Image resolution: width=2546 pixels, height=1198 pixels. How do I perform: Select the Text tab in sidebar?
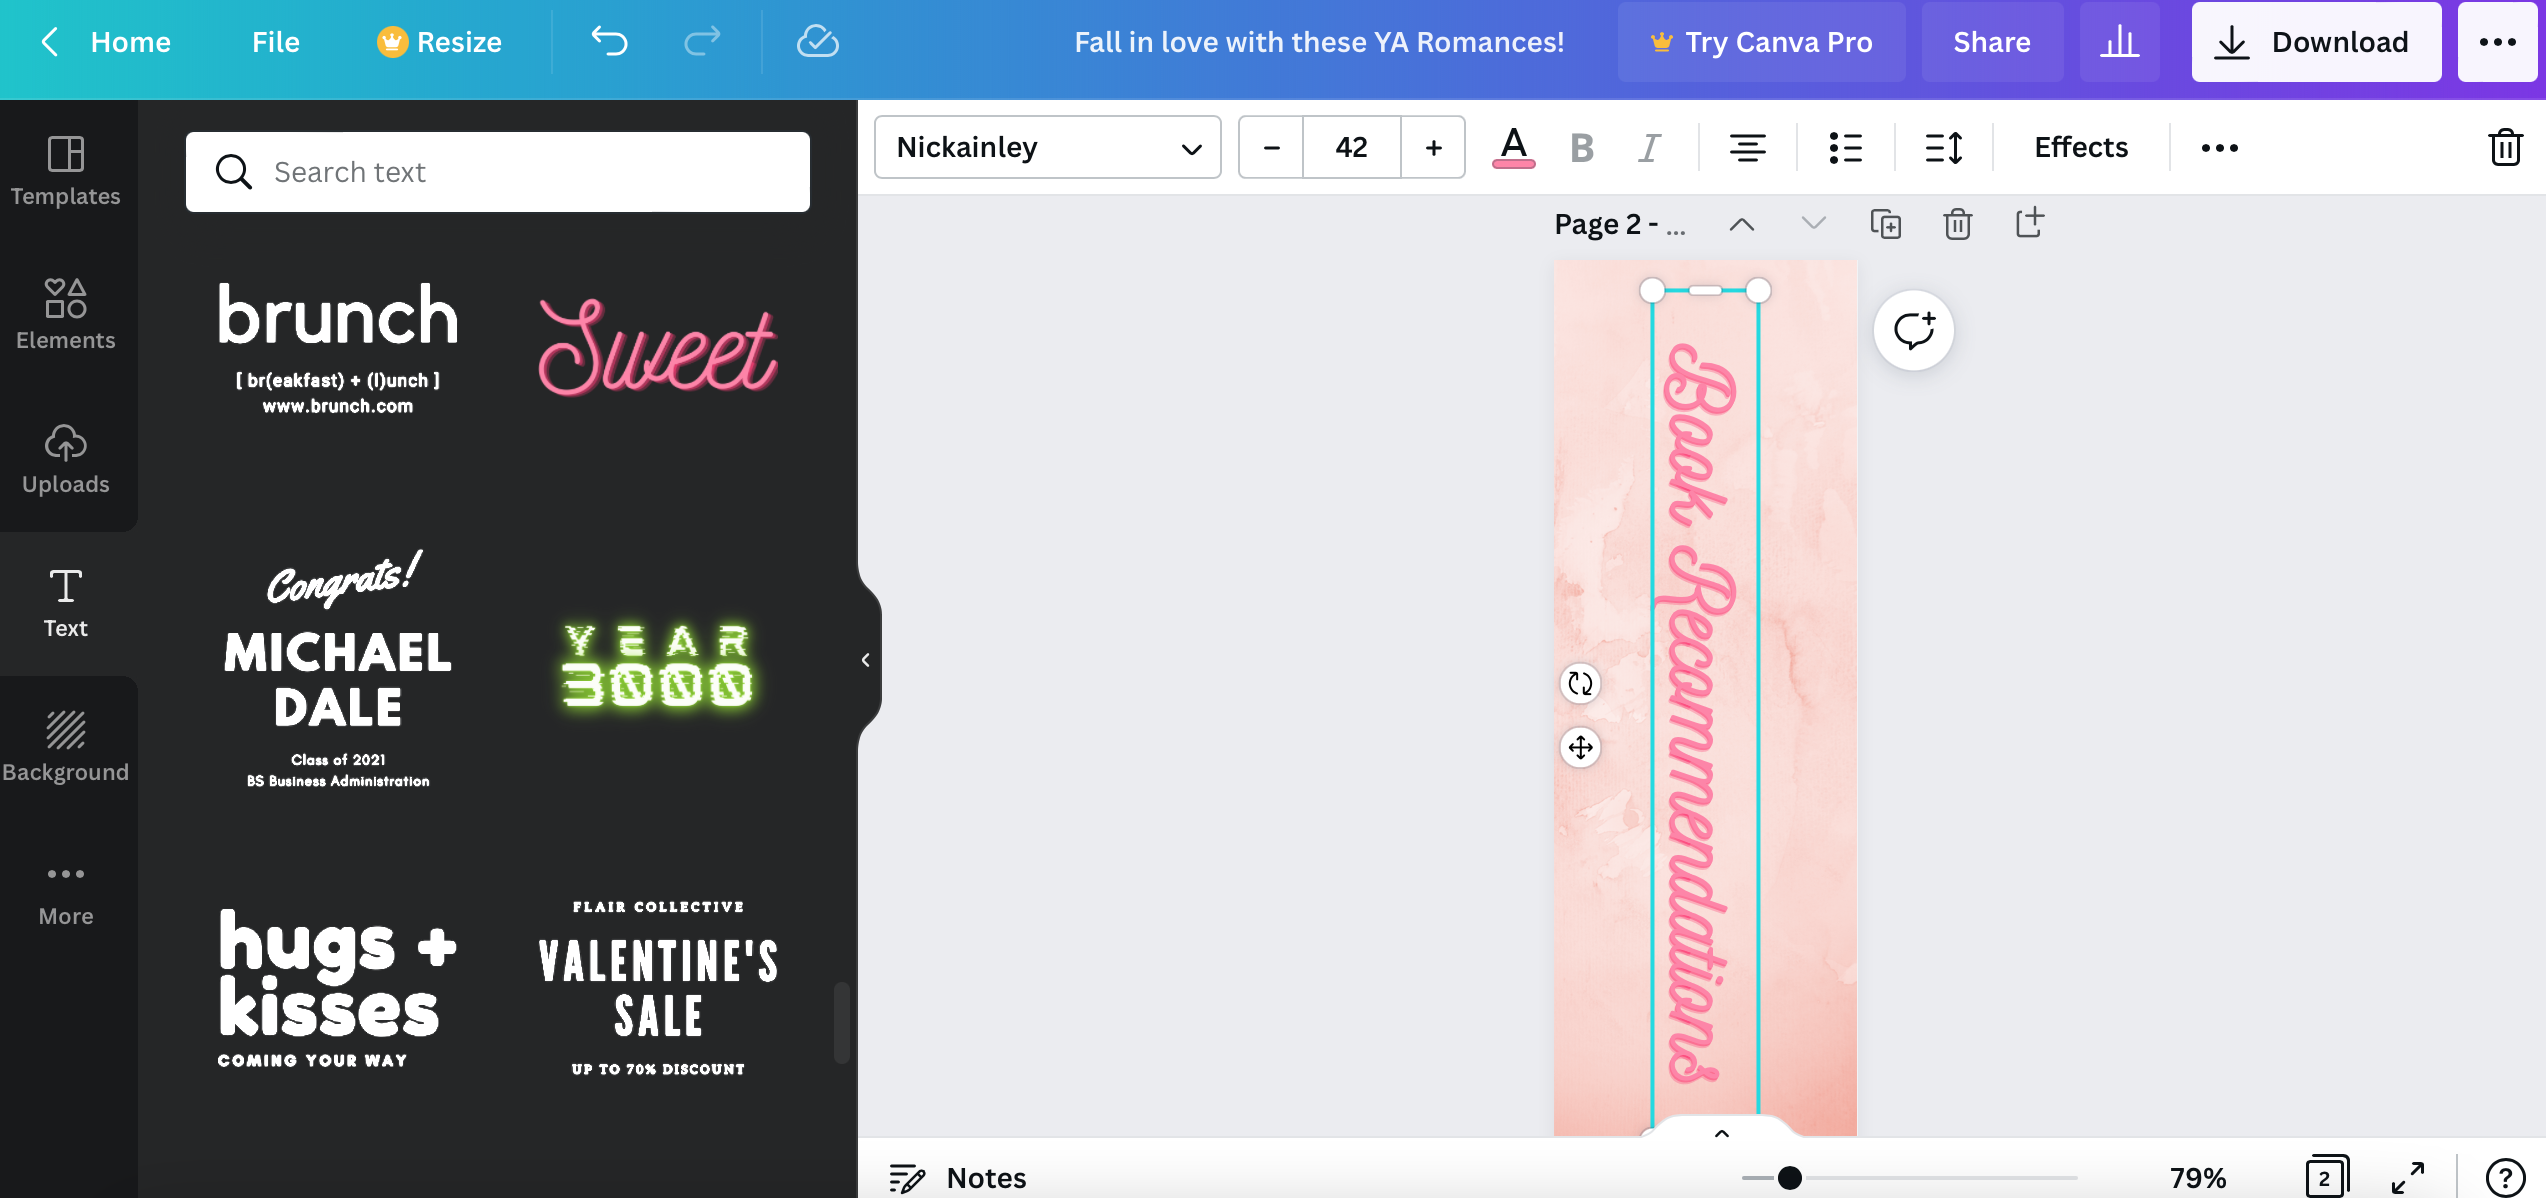click(65, 601)
